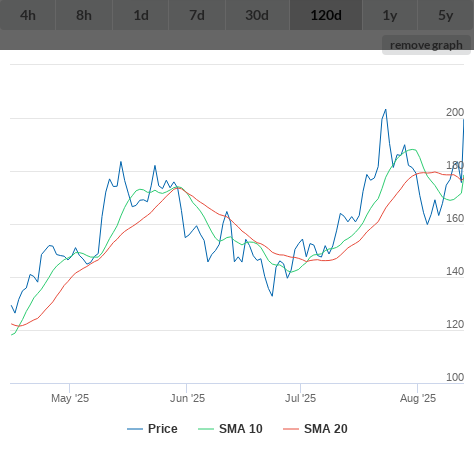Click the 200 value on price axis

coord(455,112)
